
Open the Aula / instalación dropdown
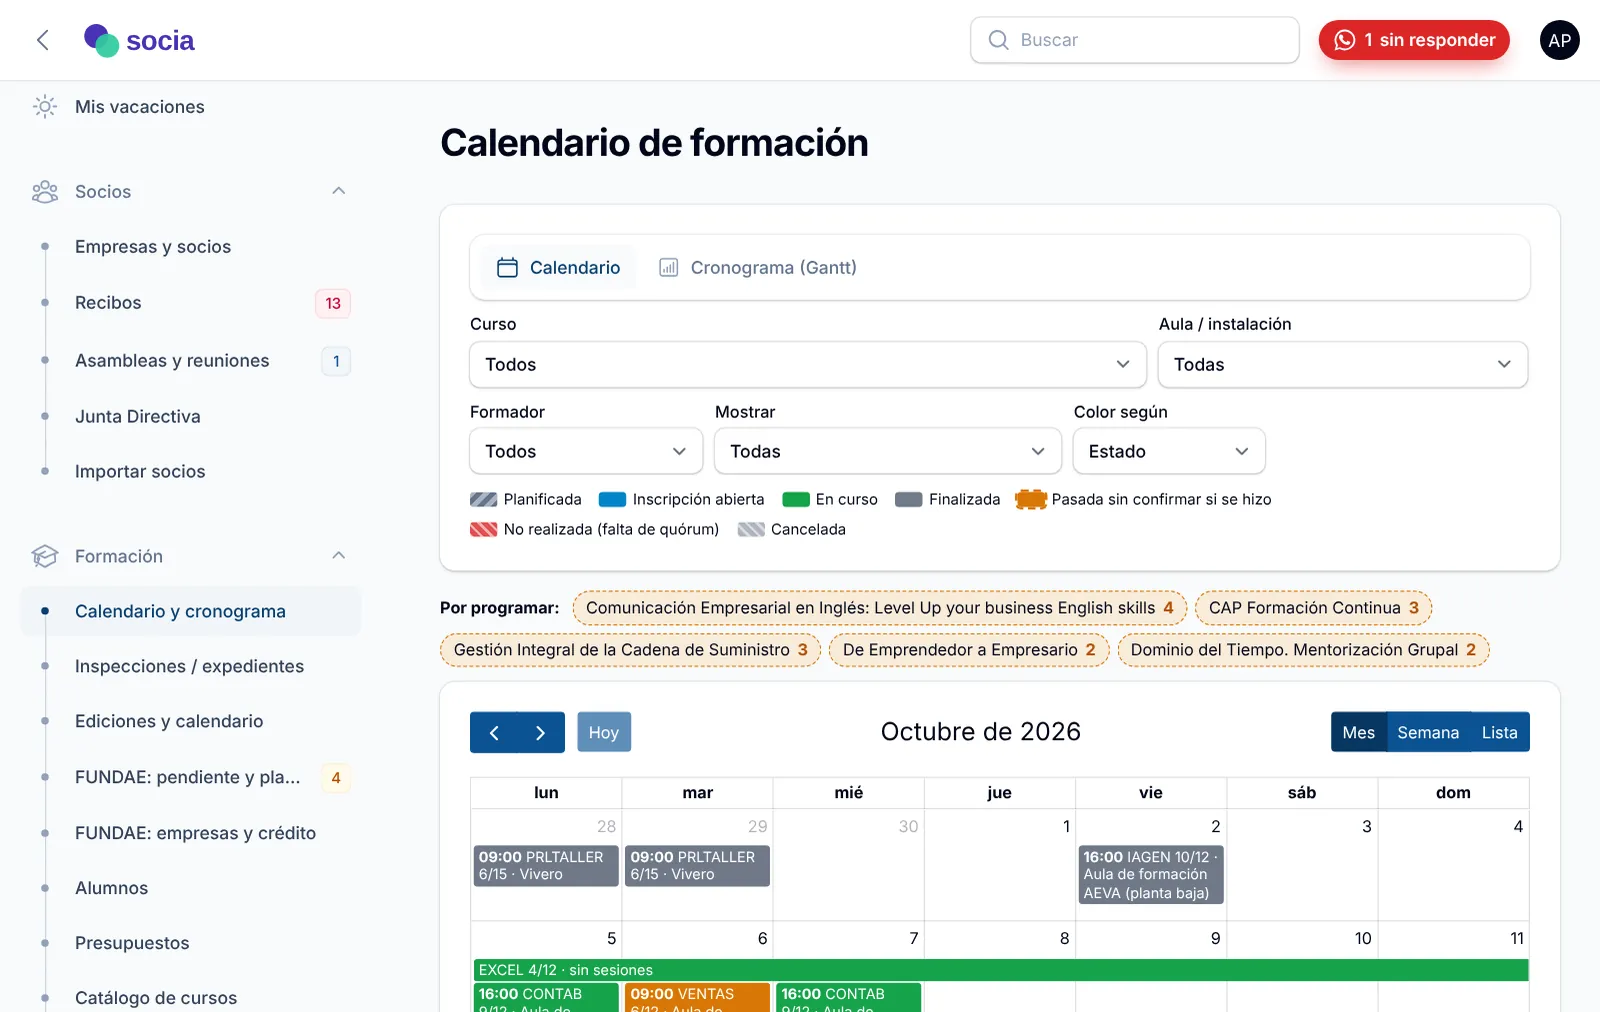click(x=1343, y=364)
